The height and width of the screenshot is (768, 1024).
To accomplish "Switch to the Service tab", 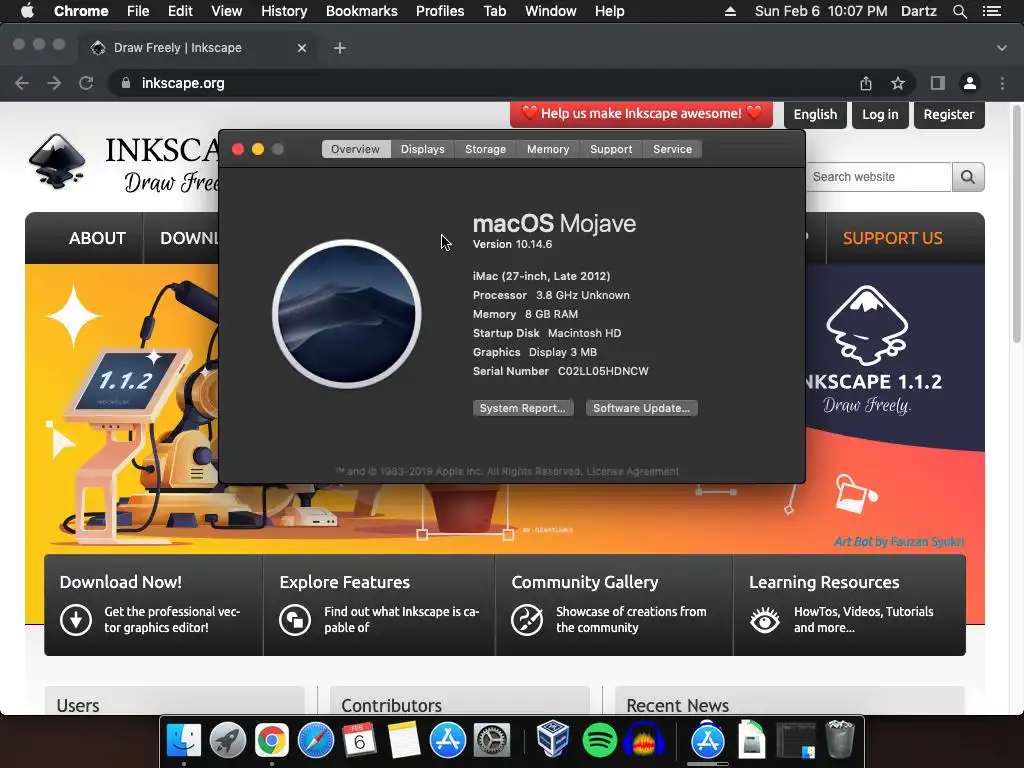I will (673, 149).
